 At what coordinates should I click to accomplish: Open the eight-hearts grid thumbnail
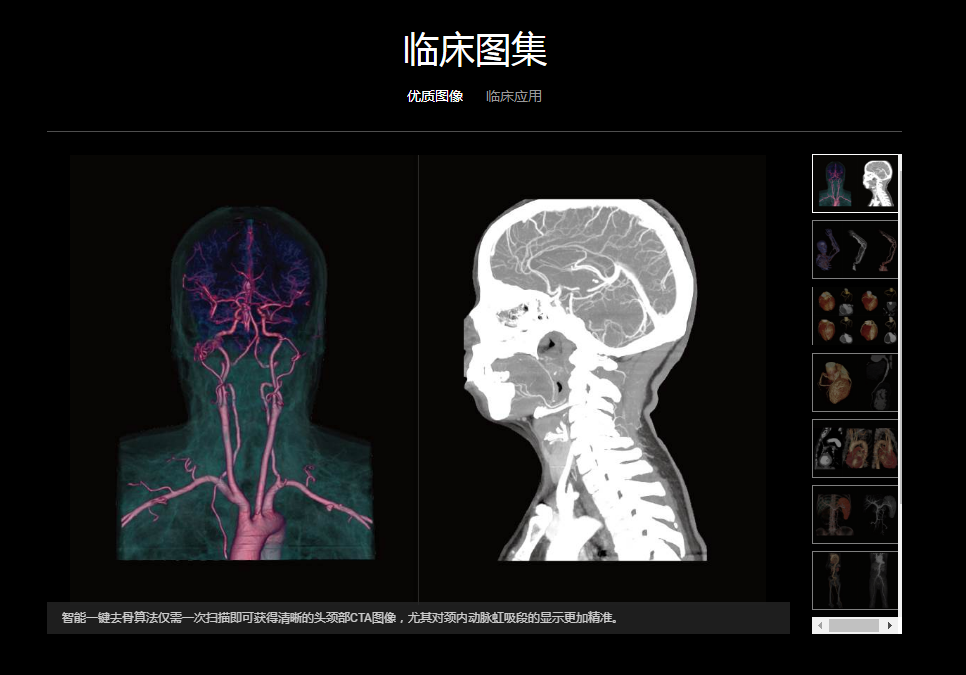tap(855, 316)
